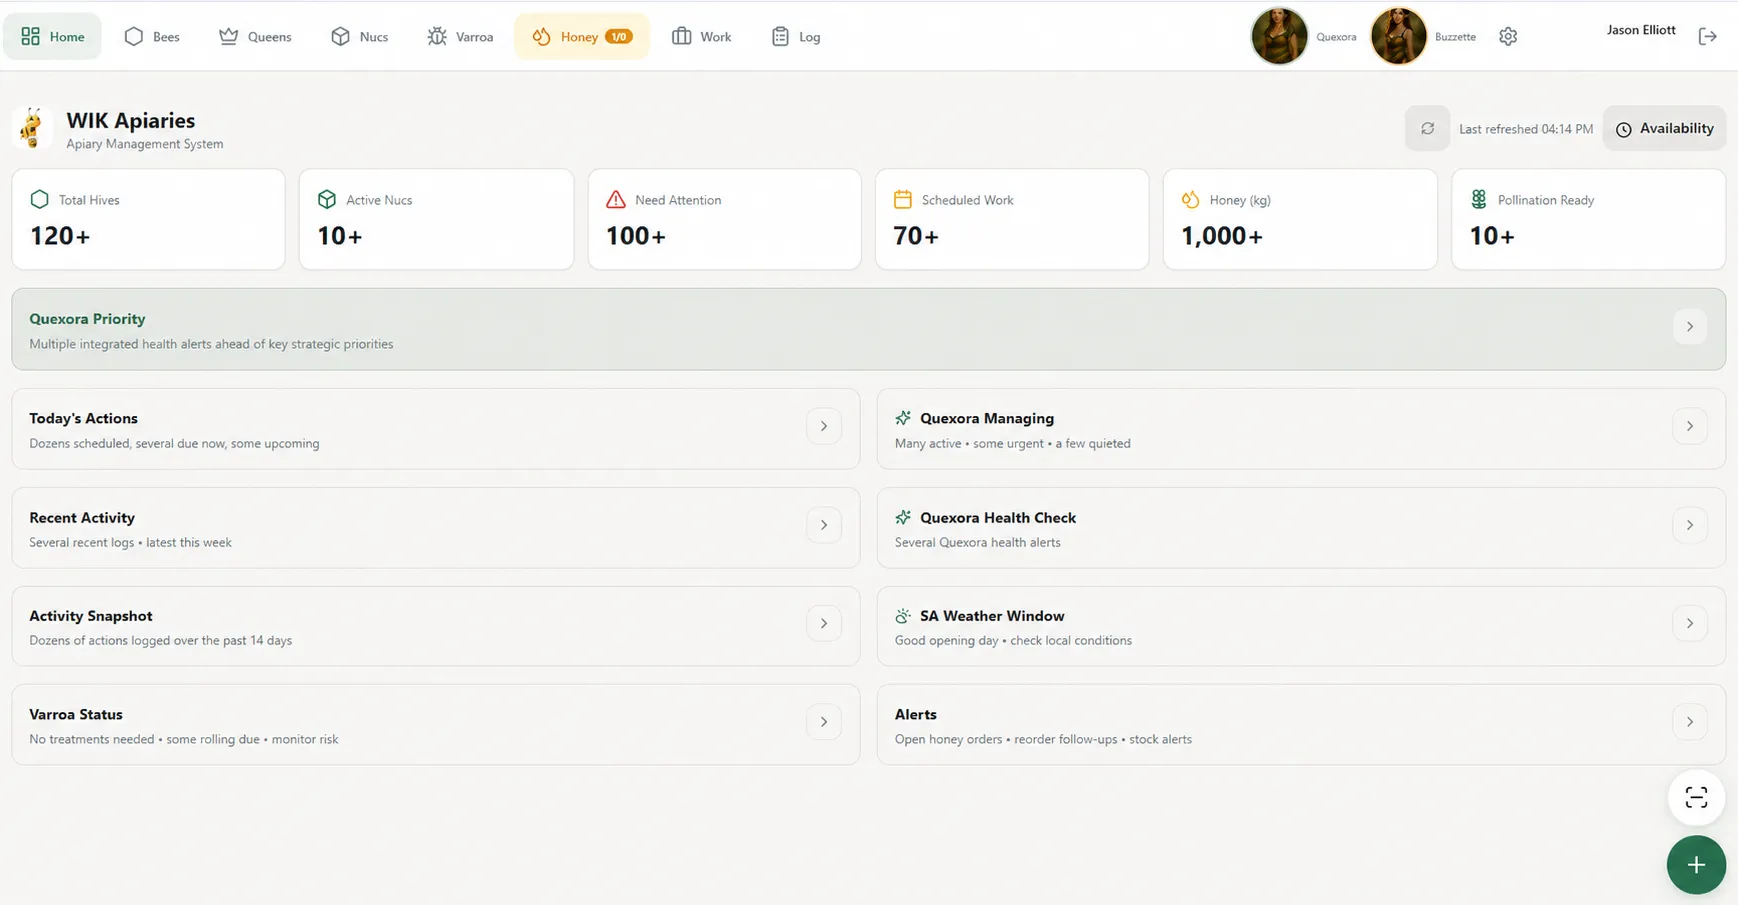The width and height of the screenshot is (1738, 905).
Task: Click the Scheduled Work calendar icon
Action: tap(903, 200)
